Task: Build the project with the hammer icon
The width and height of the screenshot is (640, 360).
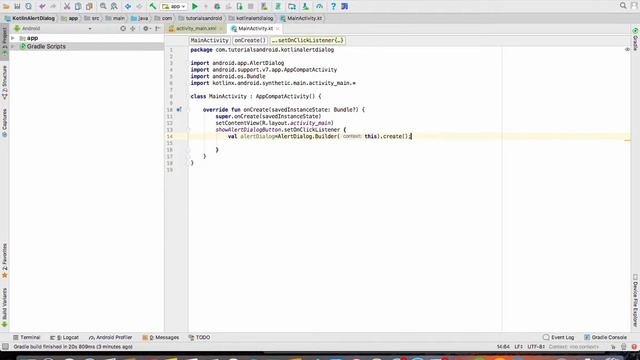Action: (x=153, y=6)
